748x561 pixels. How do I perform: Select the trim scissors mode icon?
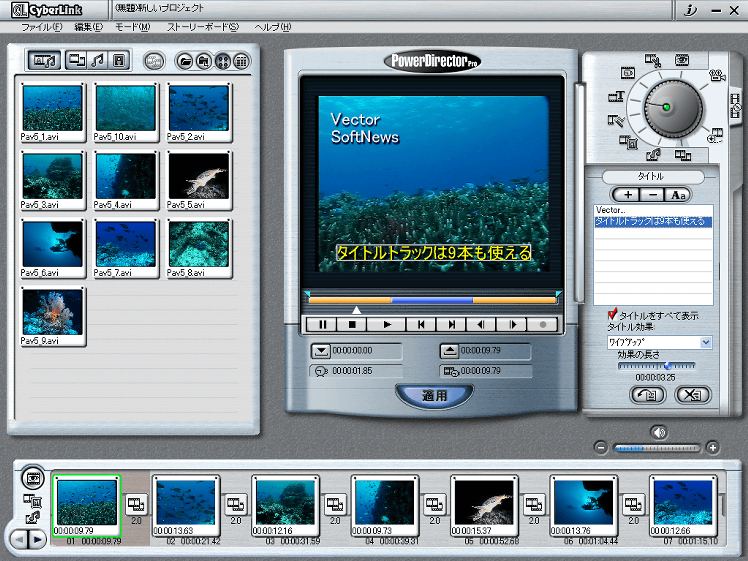tap(652, 60)
